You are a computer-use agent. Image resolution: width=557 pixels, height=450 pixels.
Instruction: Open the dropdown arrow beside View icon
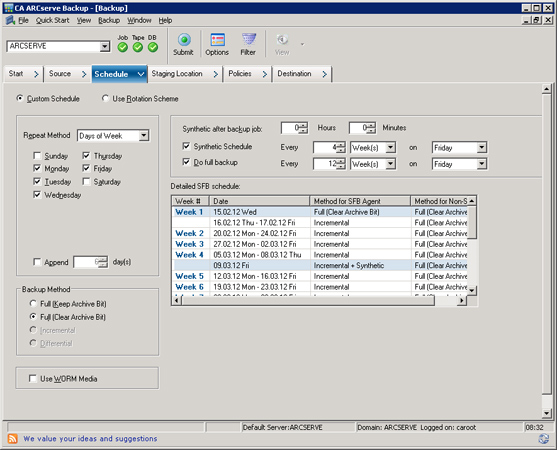coord(302,44)
